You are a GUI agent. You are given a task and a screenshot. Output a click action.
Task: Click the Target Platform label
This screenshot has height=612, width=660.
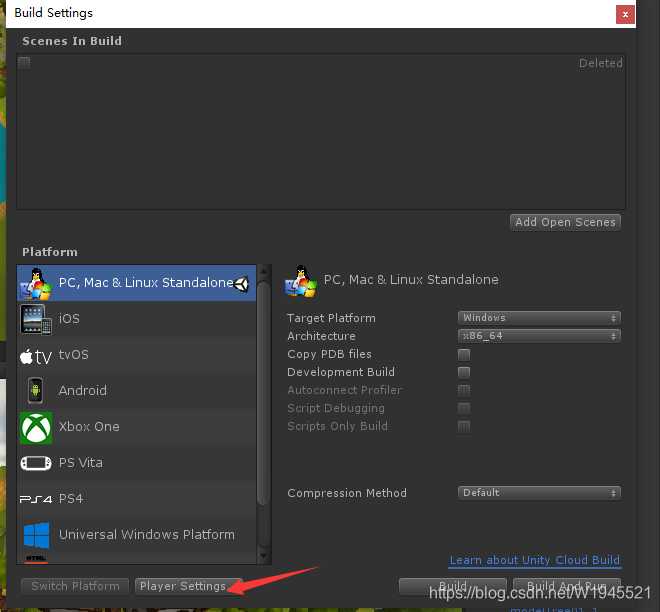pyautogui.click(x=331, y=318)
